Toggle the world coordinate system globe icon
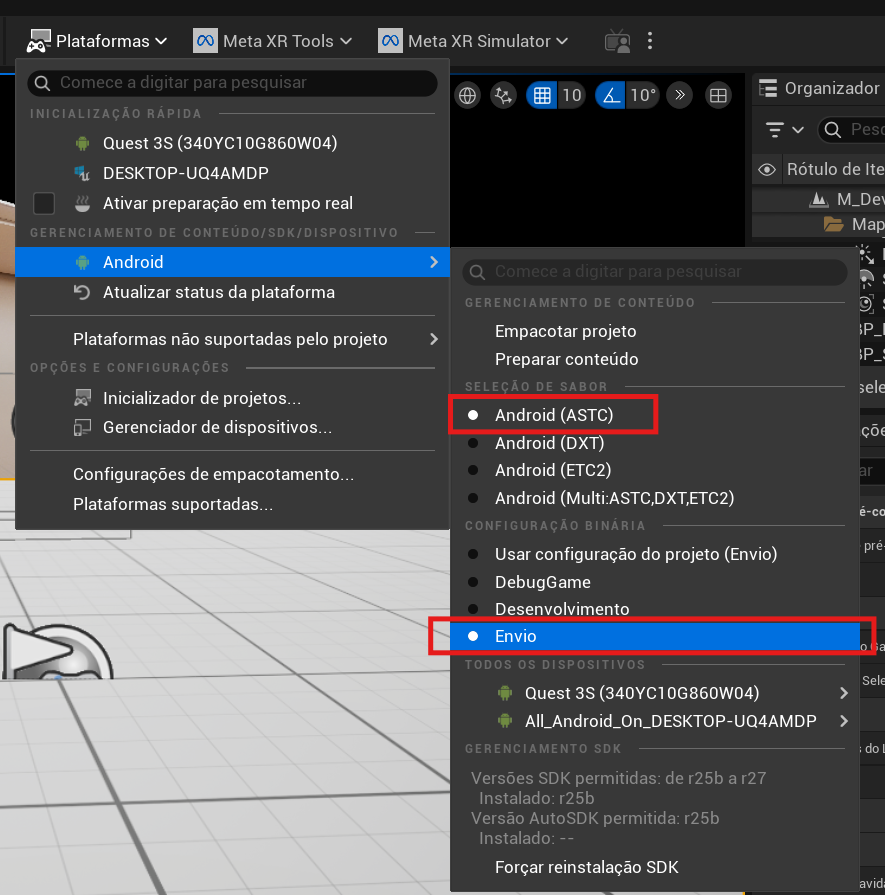 (x=467, y=96)
